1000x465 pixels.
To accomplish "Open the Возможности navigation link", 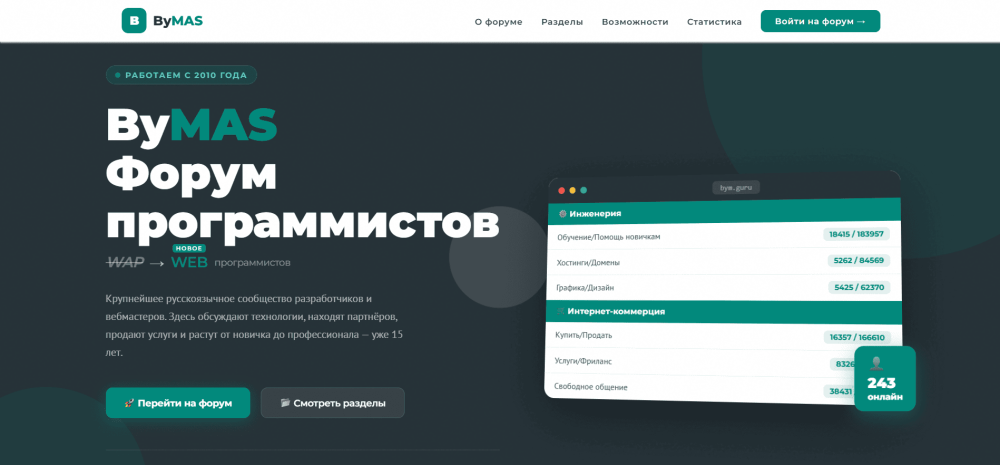I will tap(635, 21).
